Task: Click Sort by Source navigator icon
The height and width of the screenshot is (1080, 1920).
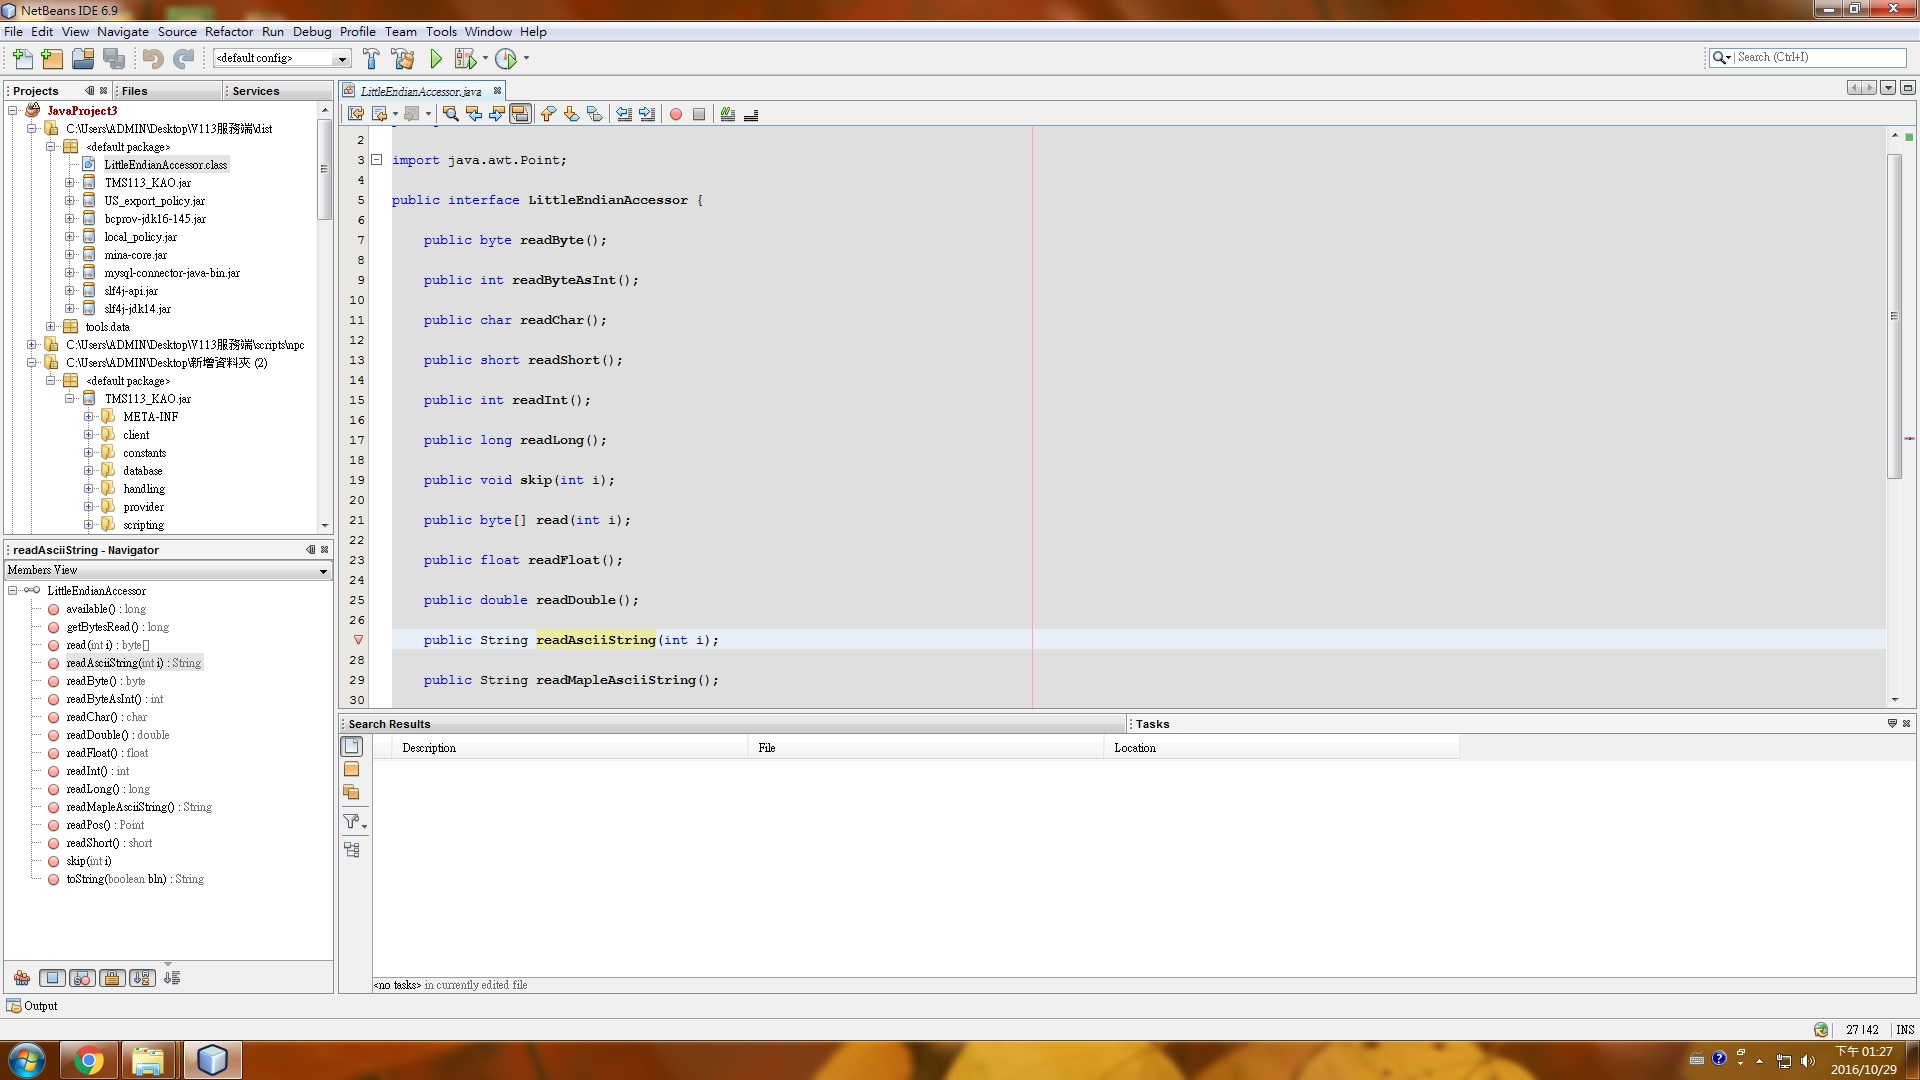Action: point(172,978)
